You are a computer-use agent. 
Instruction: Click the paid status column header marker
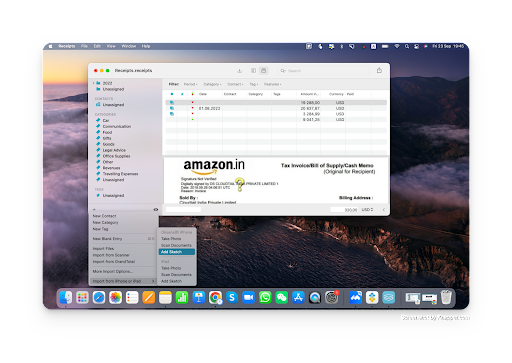(x=192, y=94)
